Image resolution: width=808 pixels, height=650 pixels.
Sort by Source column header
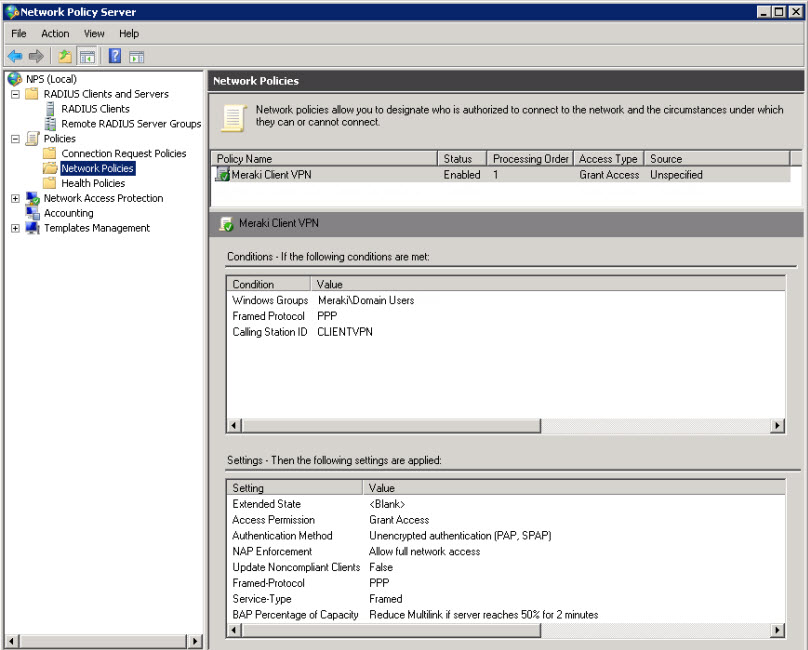pyautogui.click(x=717, y=158)
